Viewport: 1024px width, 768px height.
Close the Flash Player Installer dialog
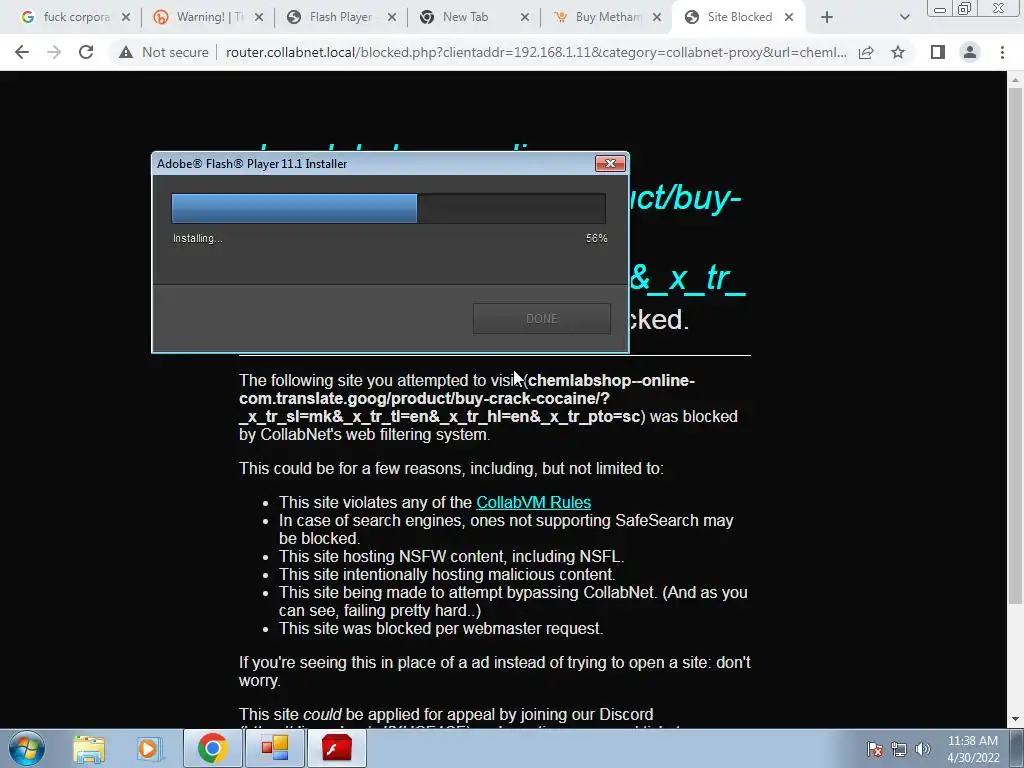click(x=610, y=163)
